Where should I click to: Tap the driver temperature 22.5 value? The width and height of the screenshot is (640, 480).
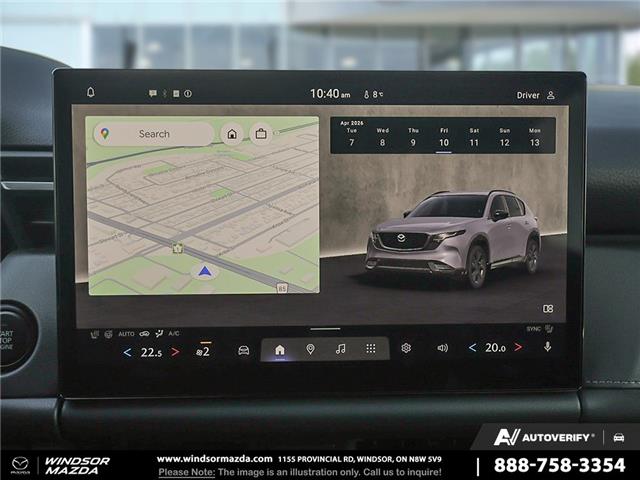[x=151, y=352]
